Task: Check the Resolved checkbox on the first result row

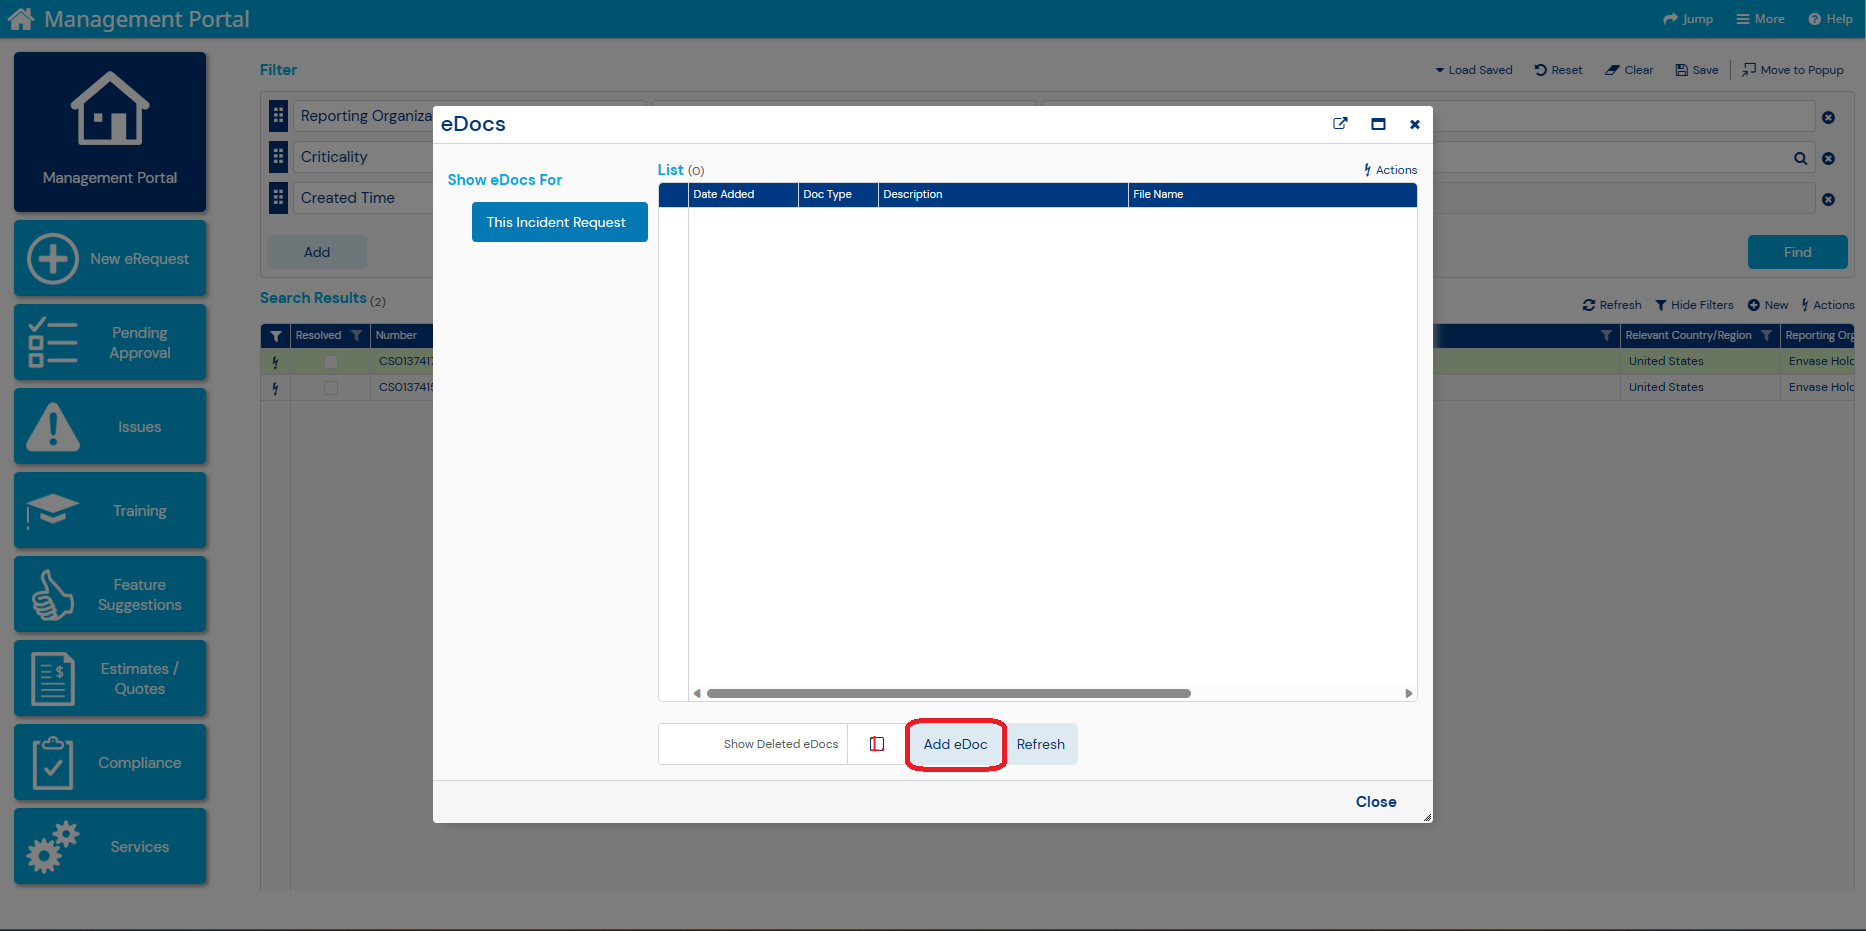Action: [x=331, y=361]
